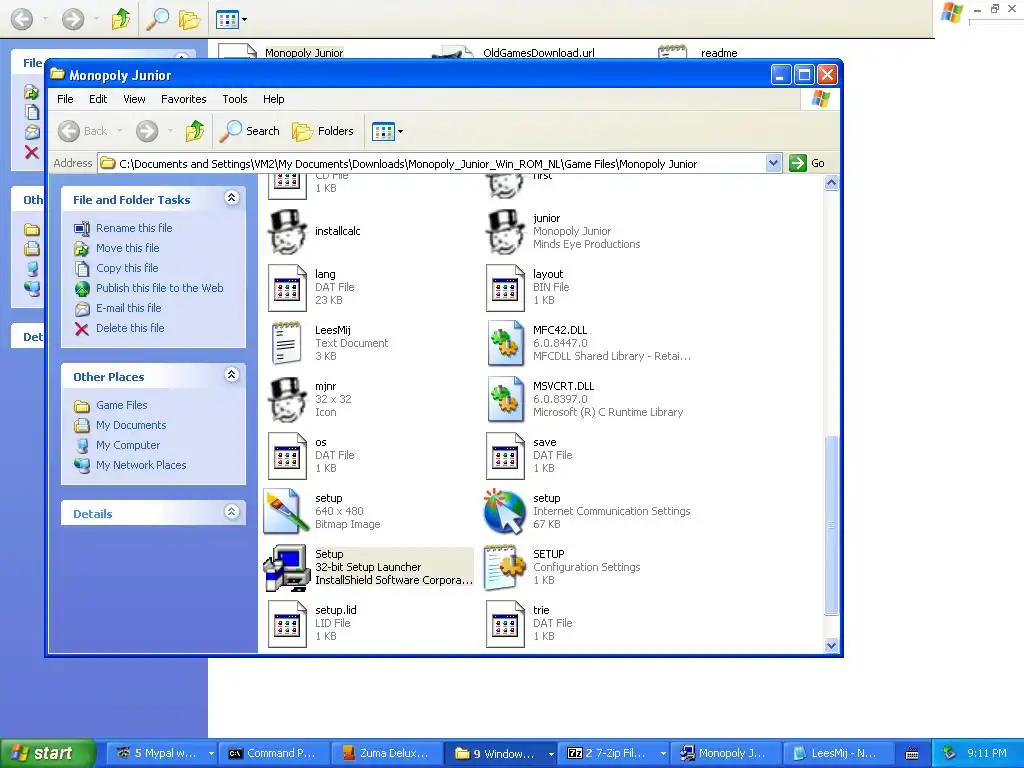Open Game Files in Other Places
The width and height of the screenshot is (1024, 768).
tap(121, 405)
